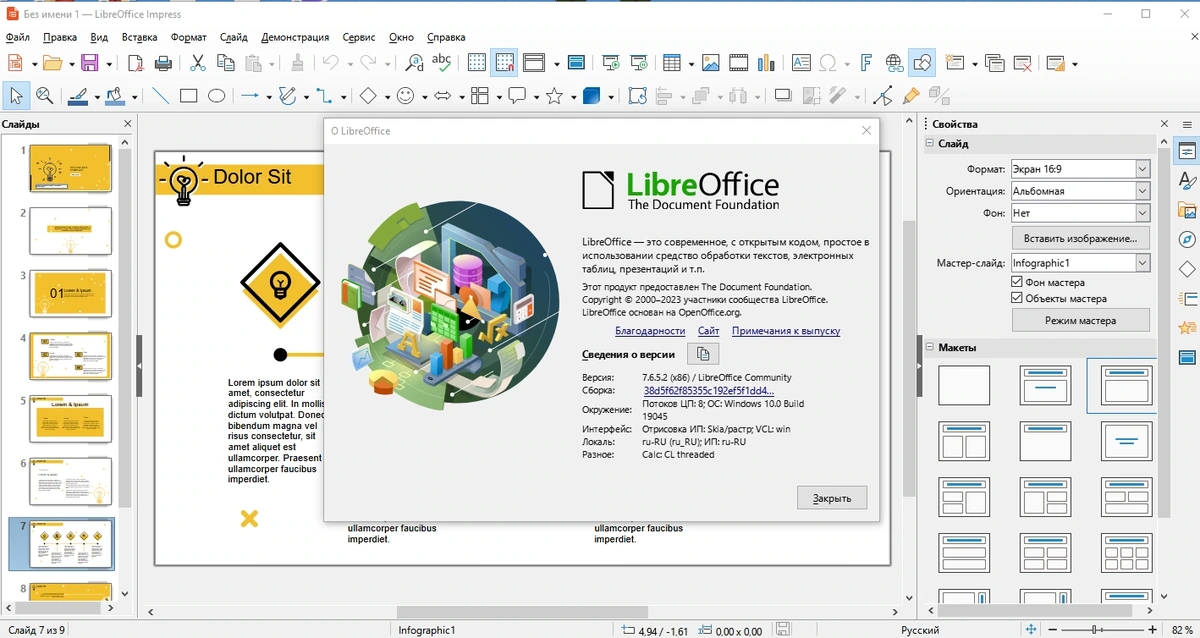Select the Insert Line tool
This screenshot has height=638, width=1200.
pos(160,96)
